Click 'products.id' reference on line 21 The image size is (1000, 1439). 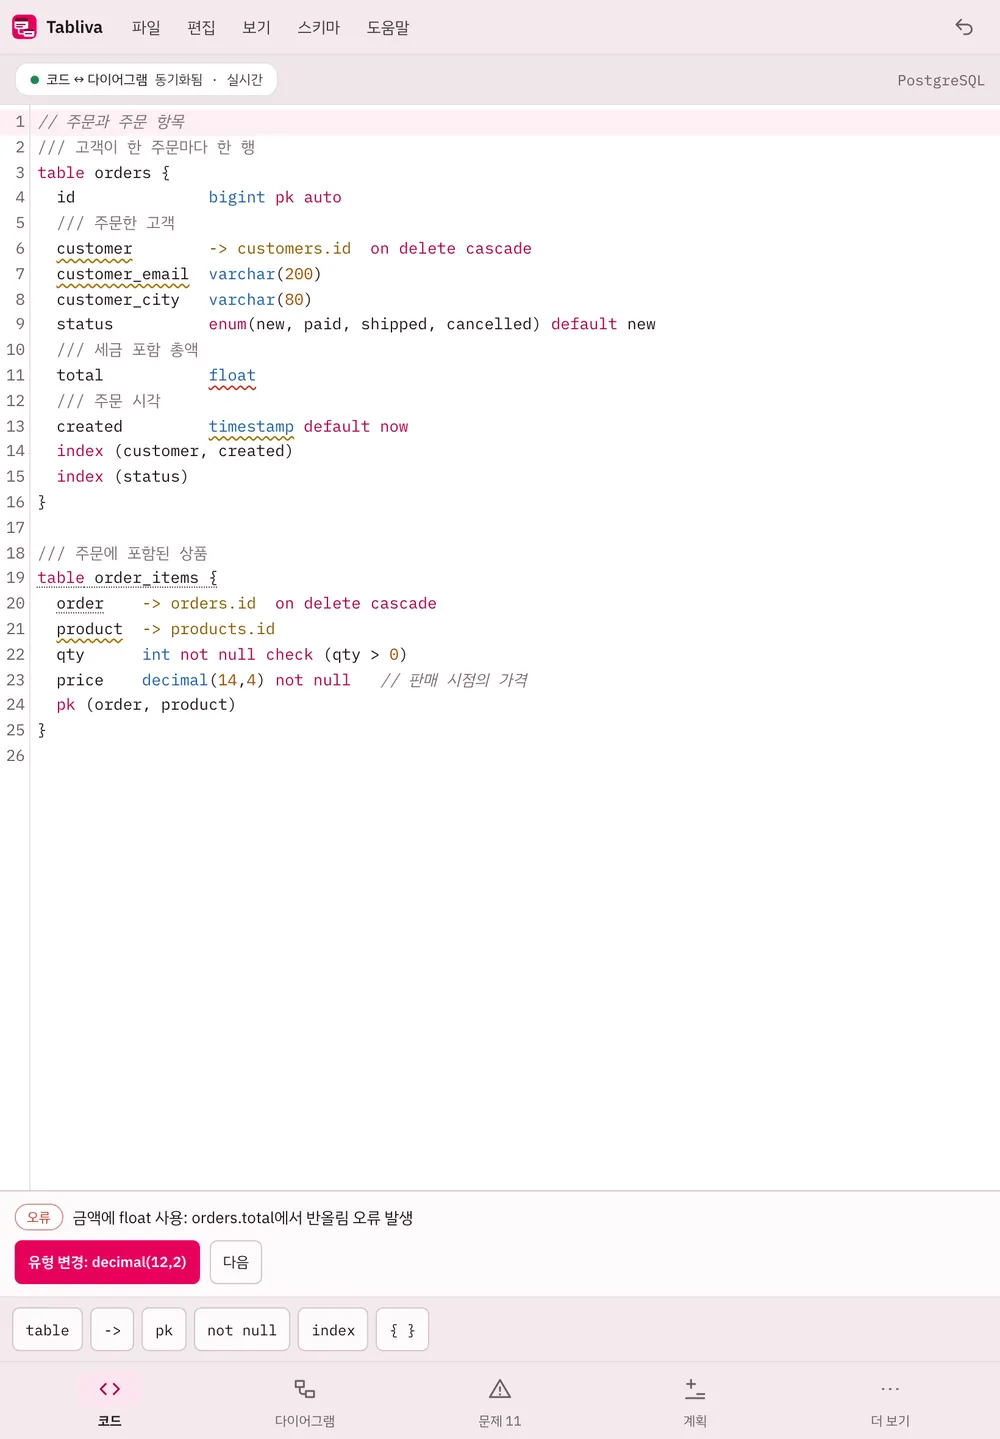(223, 629)
